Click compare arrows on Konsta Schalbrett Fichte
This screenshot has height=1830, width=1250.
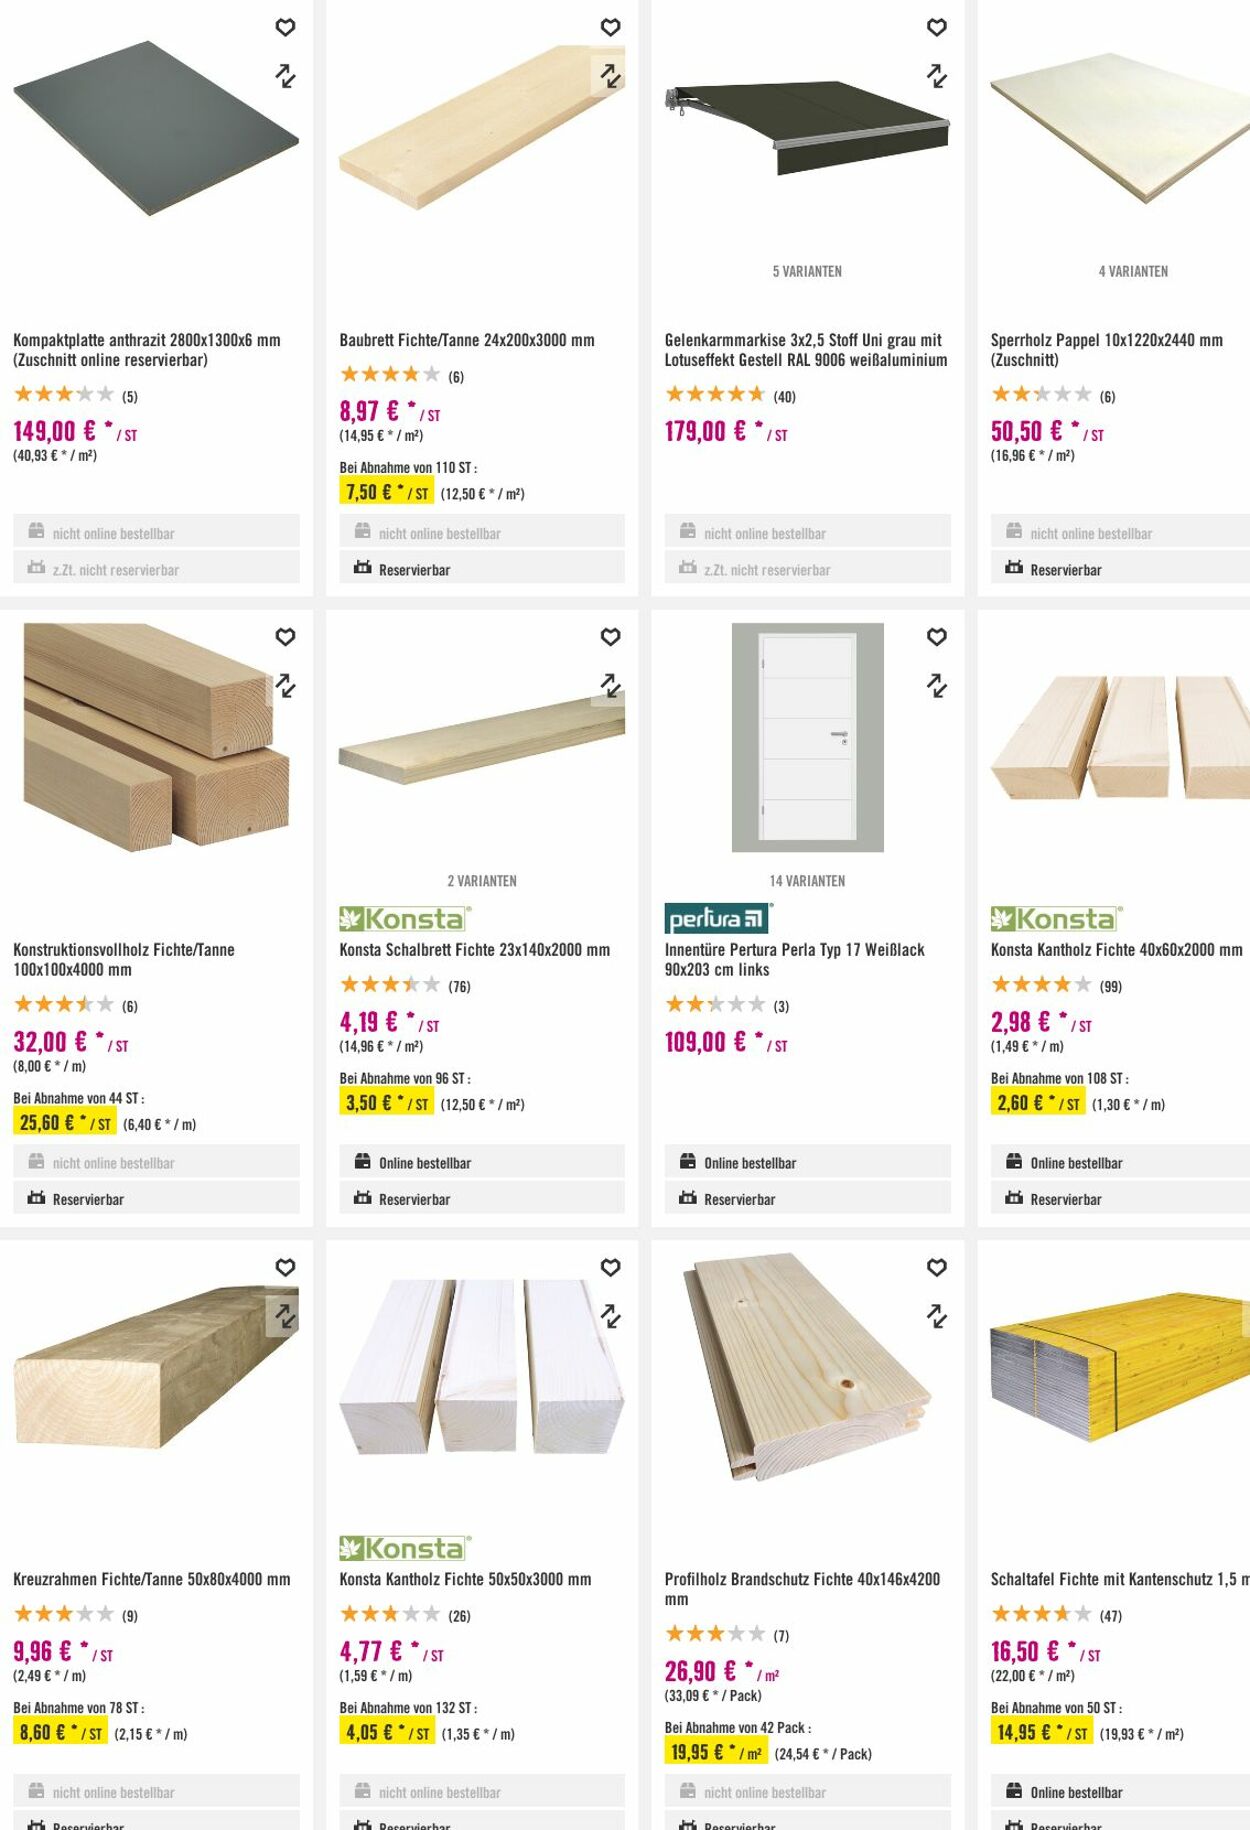(x=610, y=685)
